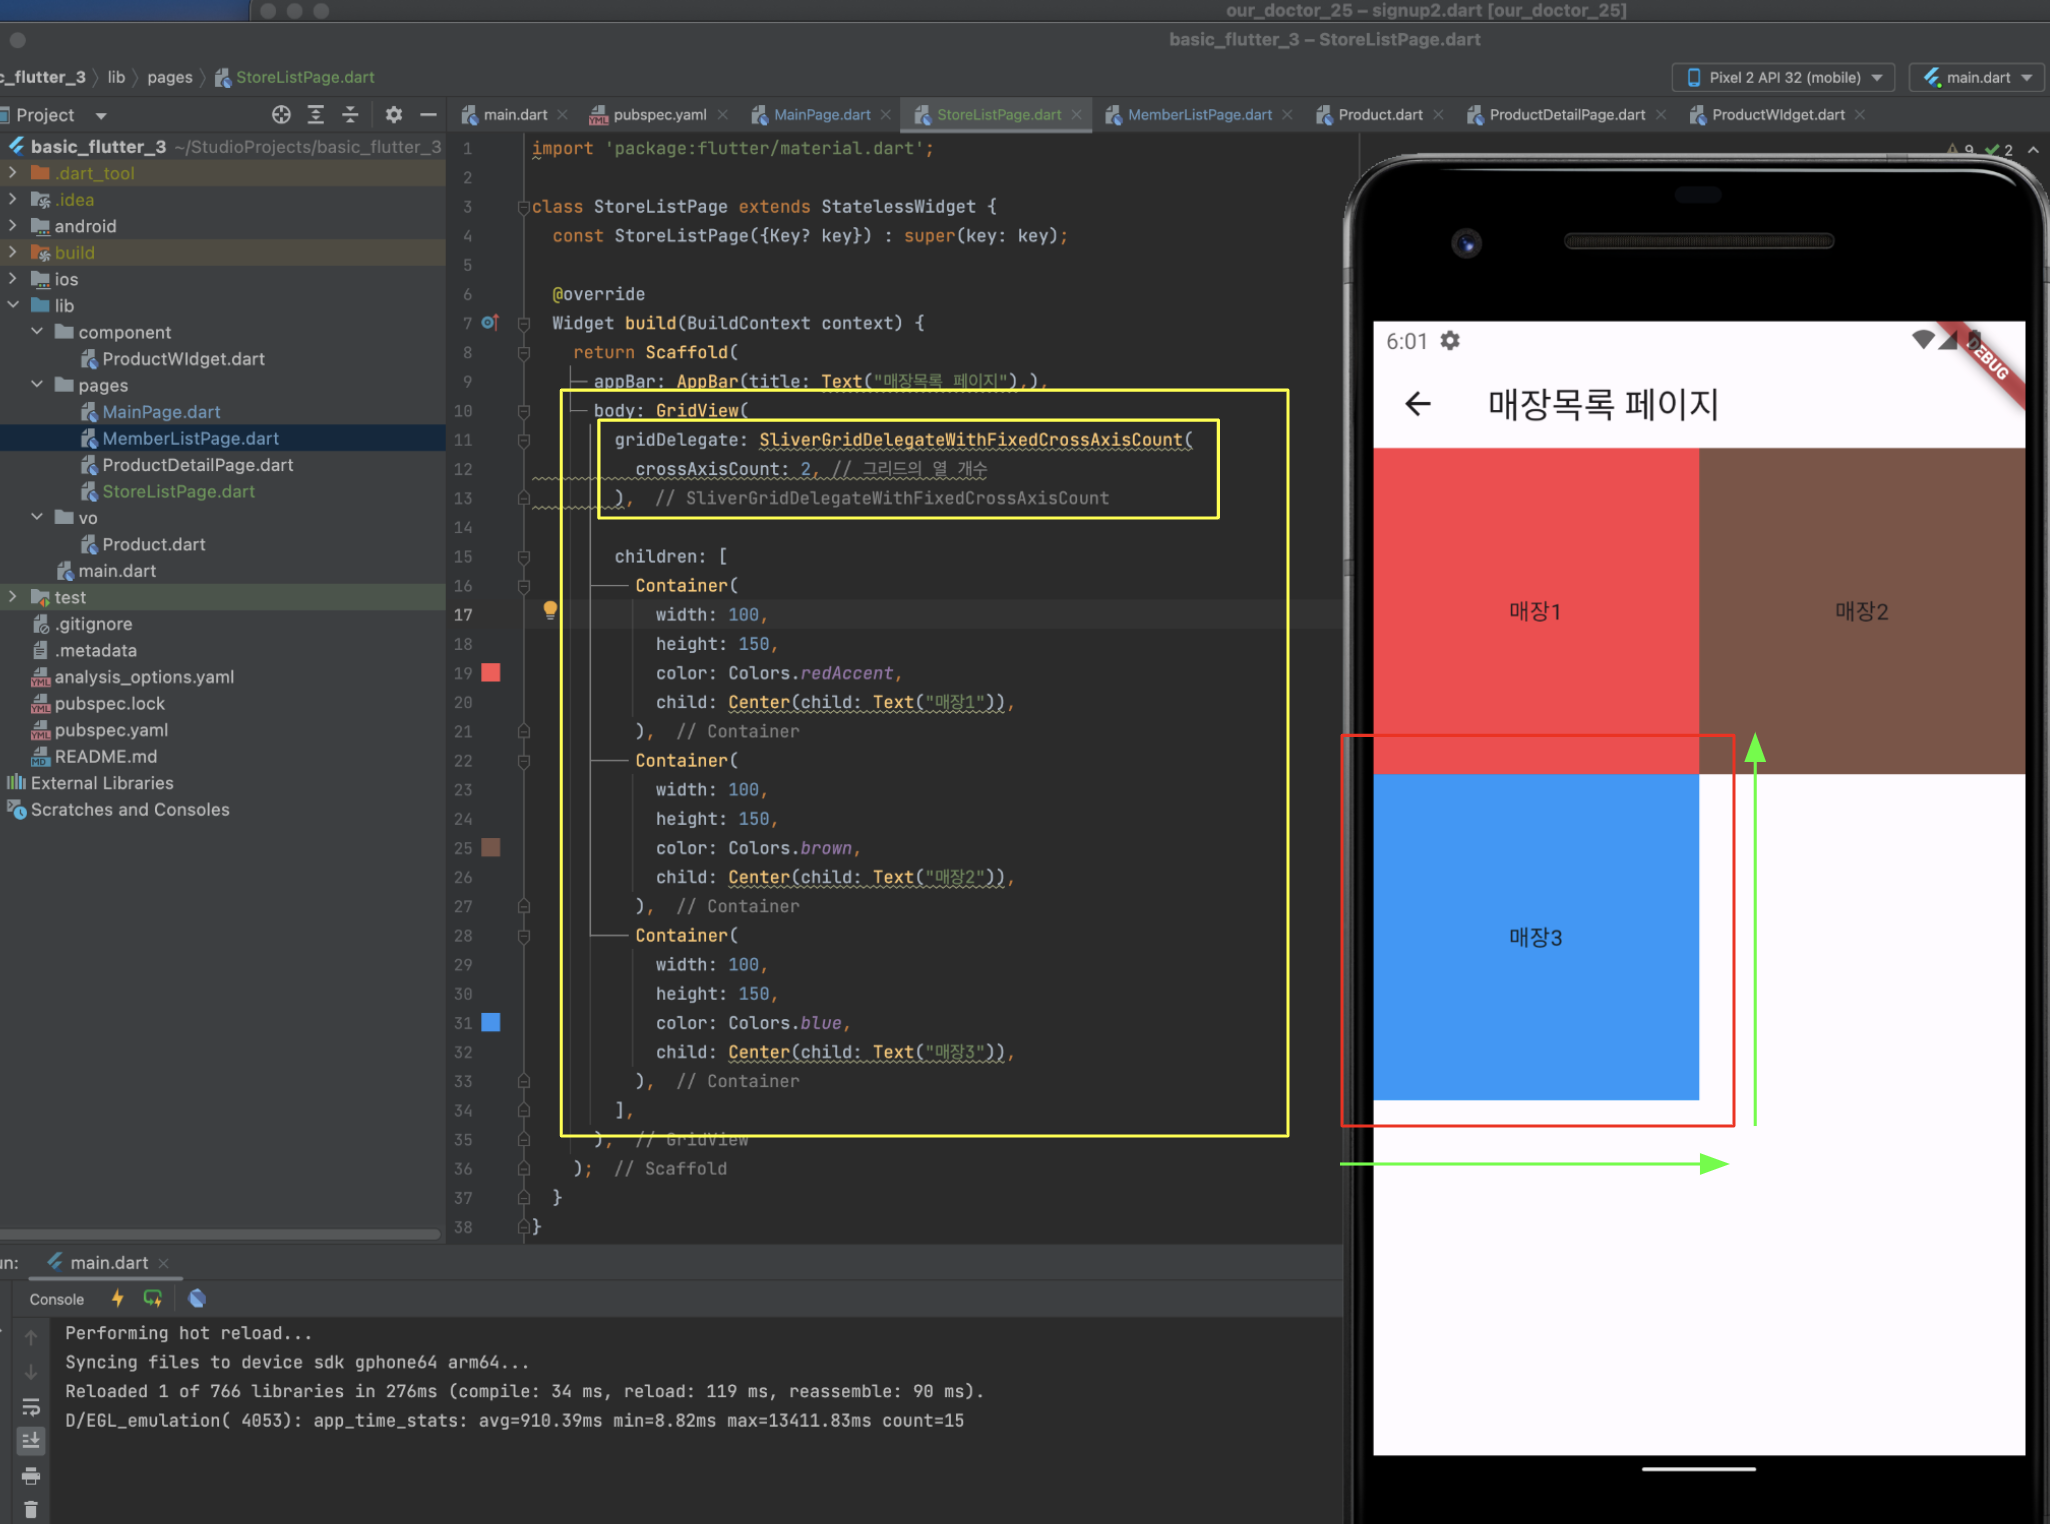Click Collapse All in the Project panel

tap(350, 115)
